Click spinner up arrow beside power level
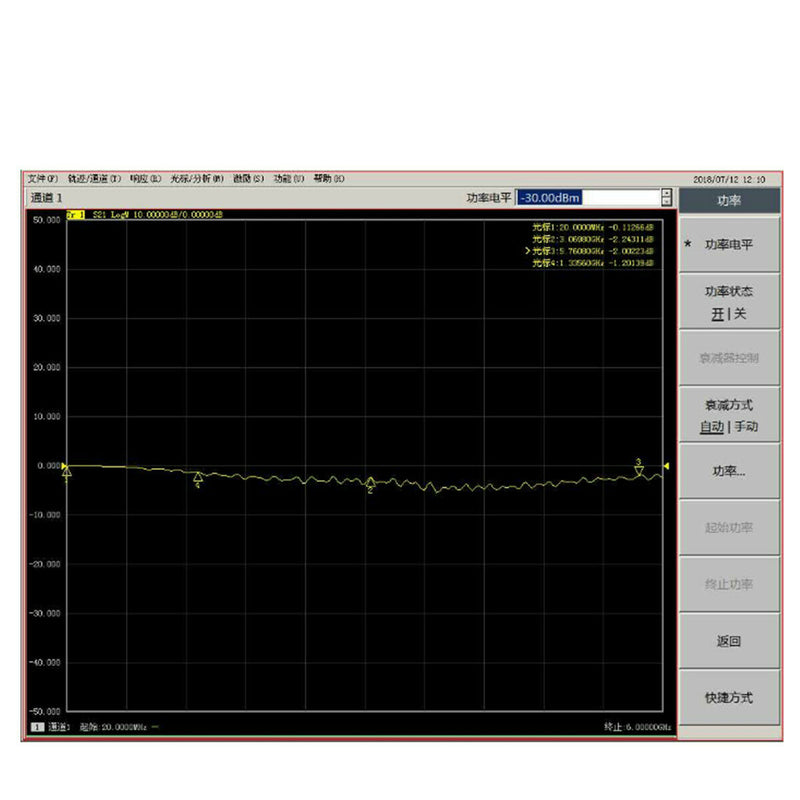Viewport: 800px width, 800px height. pos(666,192)
